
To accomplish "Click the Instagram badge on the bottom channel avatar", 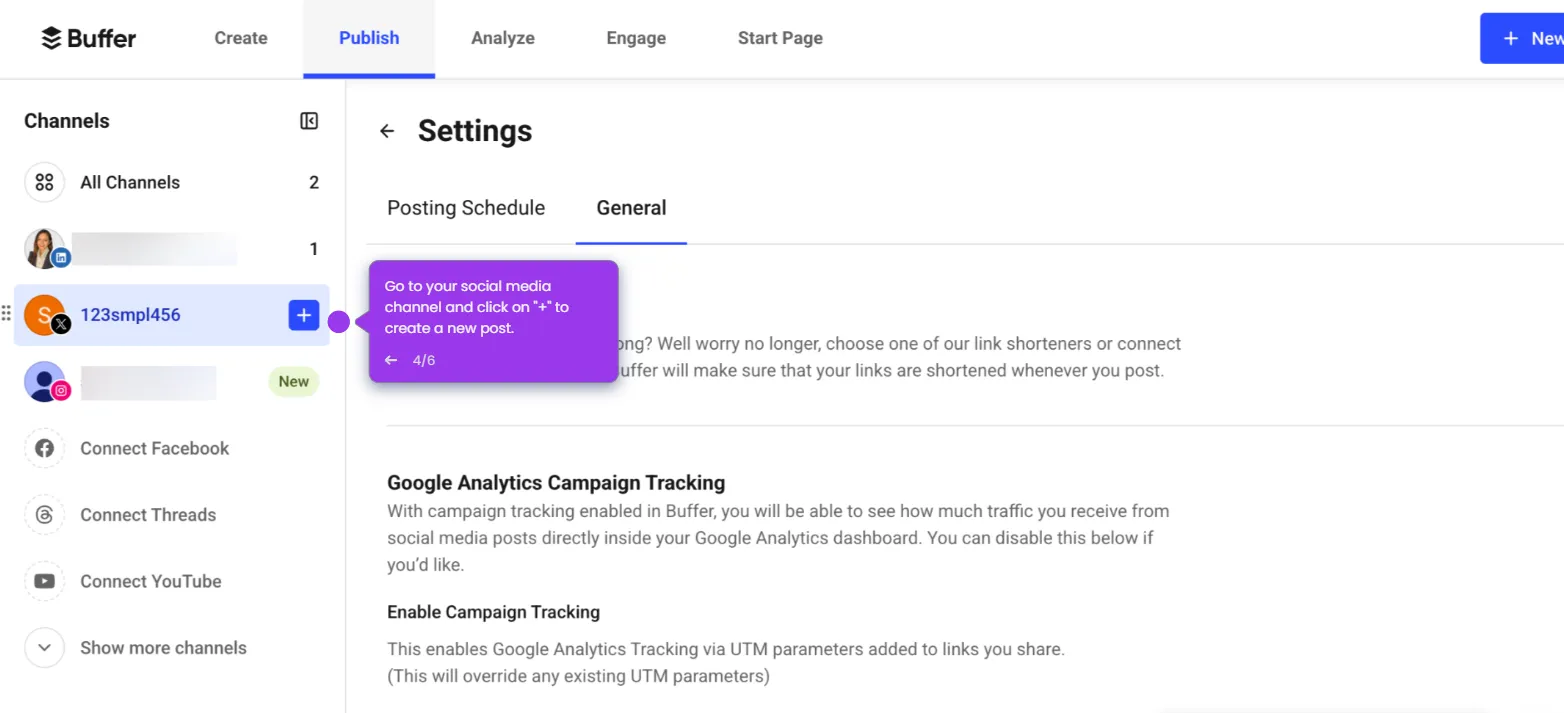I will [x=62, y=390].
